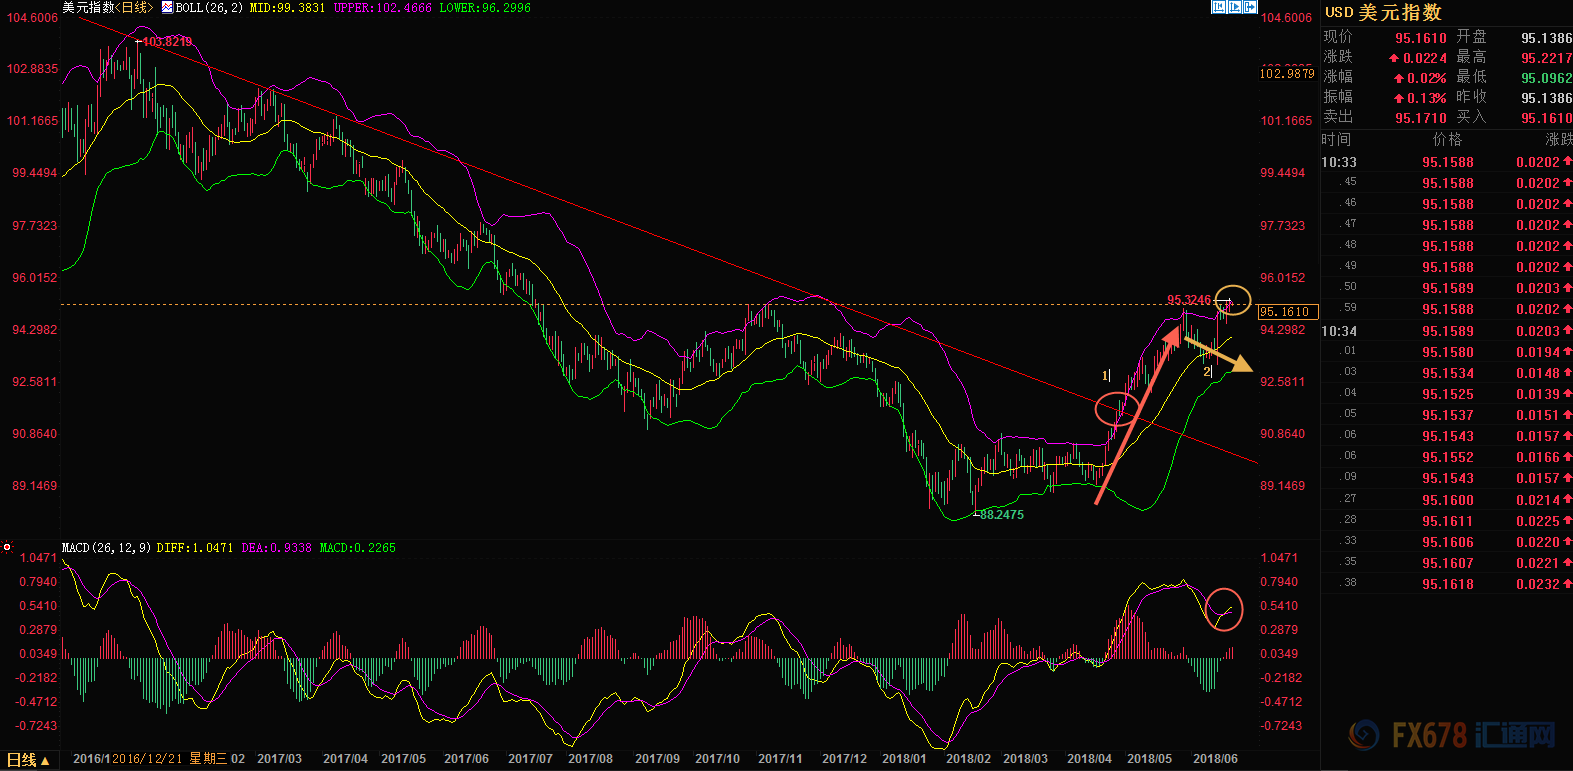Click the orange downward trend arrow

(x=1218, y=355)
